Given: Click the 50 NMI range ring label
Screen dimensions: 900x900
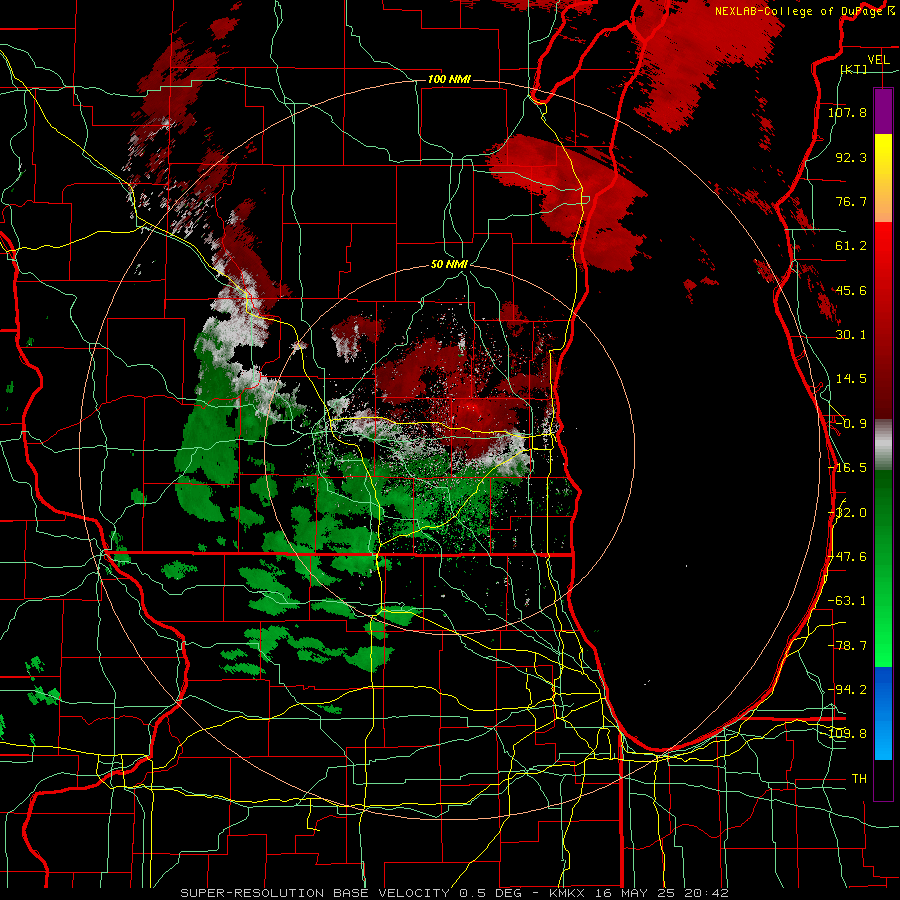Looking at the screenshot, I should [449, 265].
